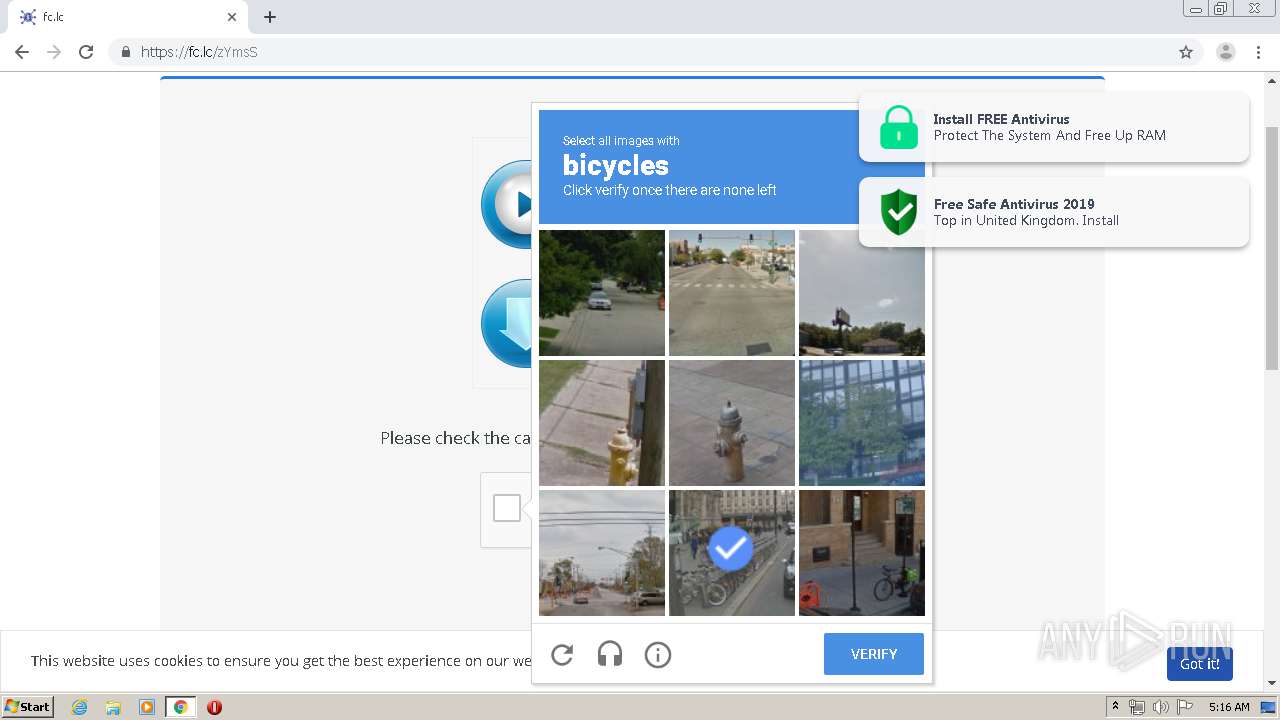The image size is (1280, 720).
Task: Show hidden tray icons arrow
Action: click(1115, 707)
